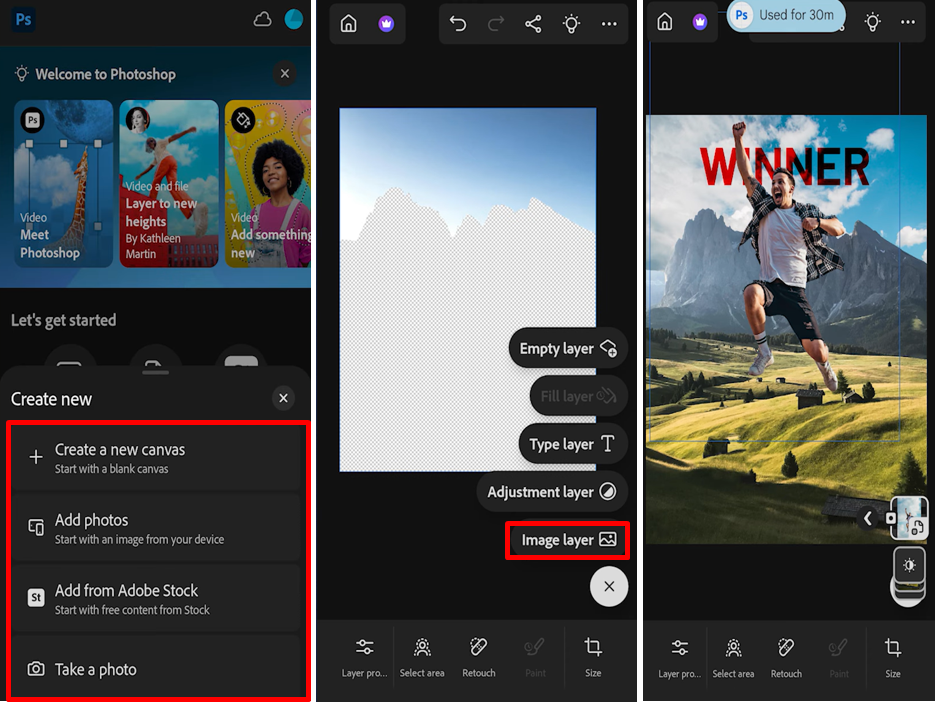Viewport: 935px width, 702px height.
Task: Click the Redo arrow icon
Action: [x=496, y=22]
